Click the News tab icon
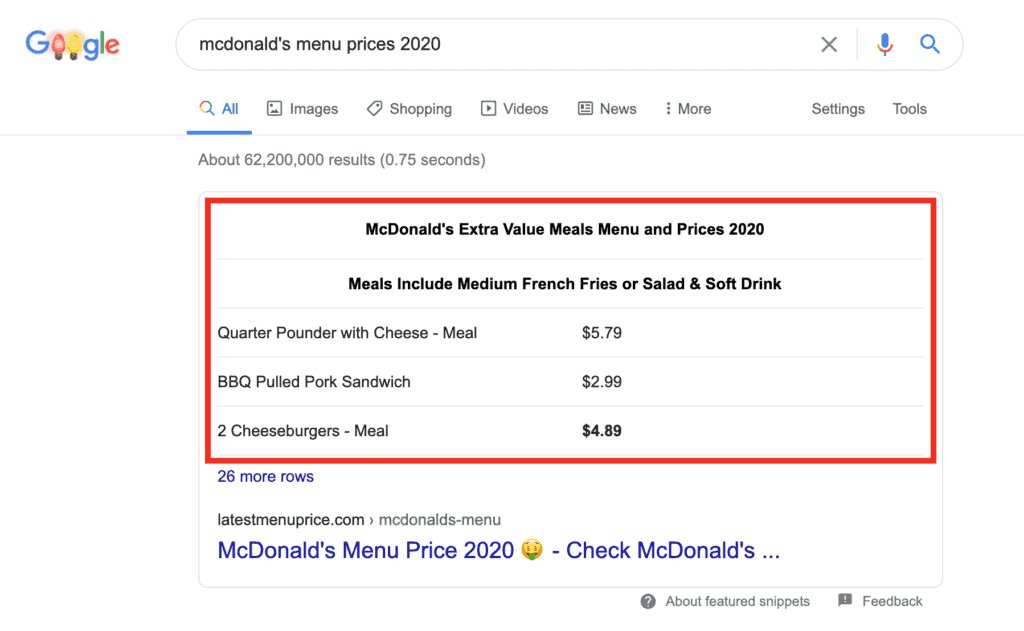 pyautogui.click(x=586, y=109)
